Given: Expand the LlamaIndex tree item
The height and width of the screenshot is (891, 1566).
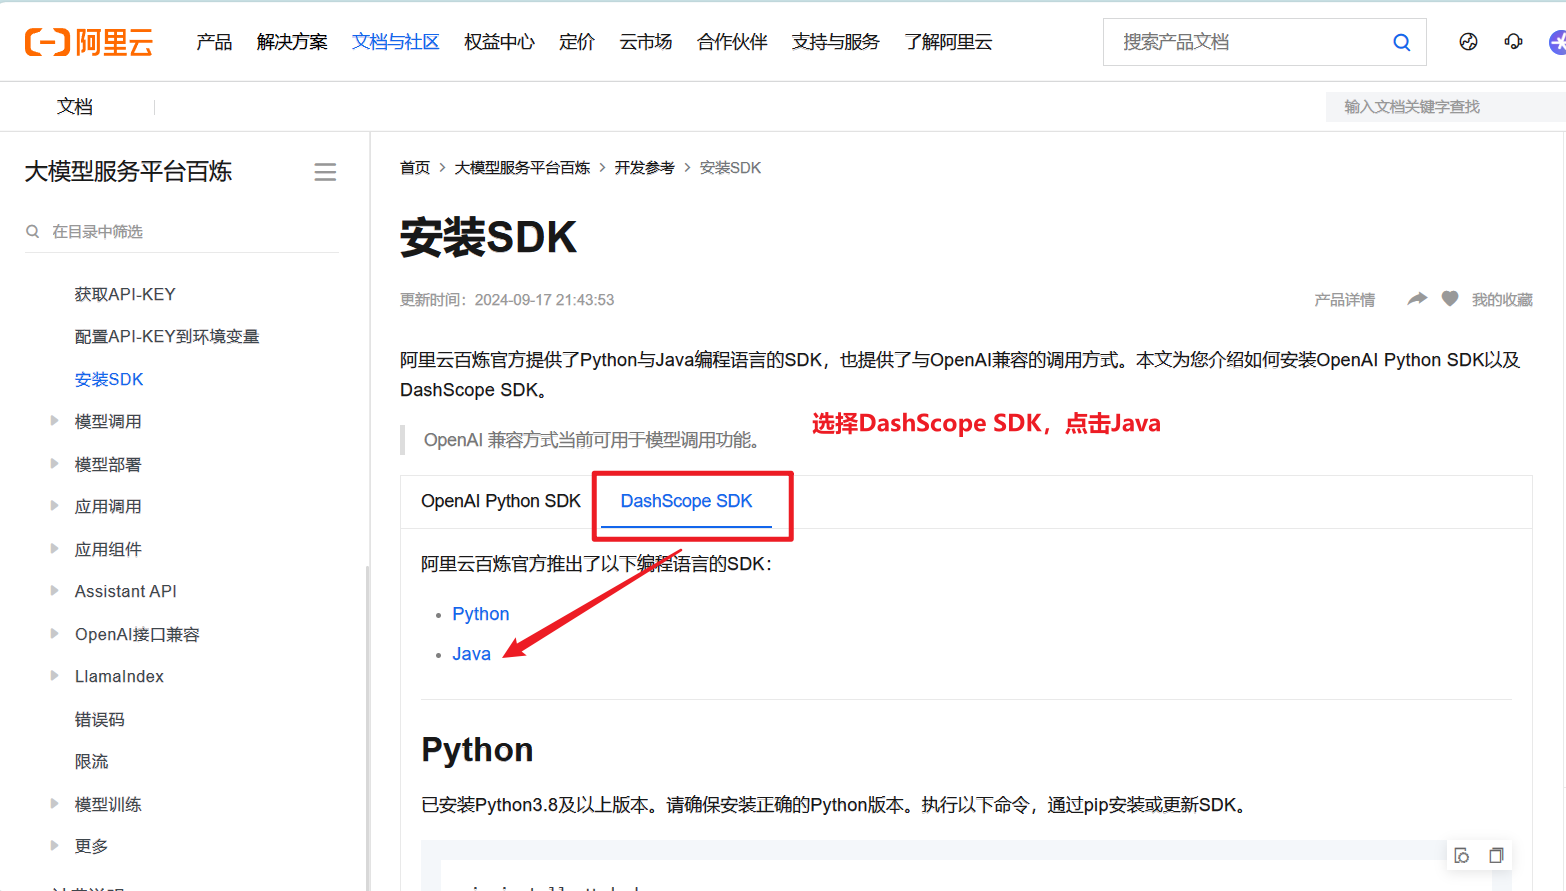Looking at the screenshot, I should (x=54, y=676).
